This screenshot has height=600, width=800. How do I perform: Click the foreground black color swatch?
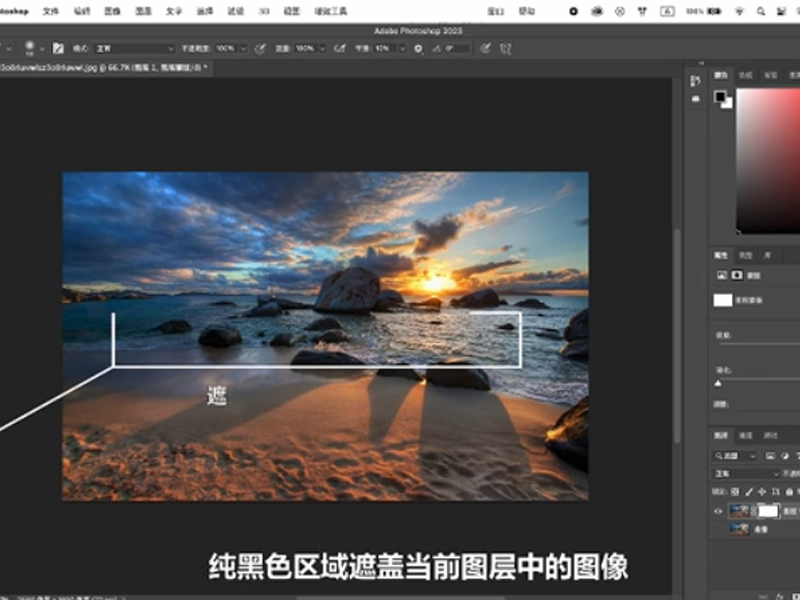(x=720, y=97)
